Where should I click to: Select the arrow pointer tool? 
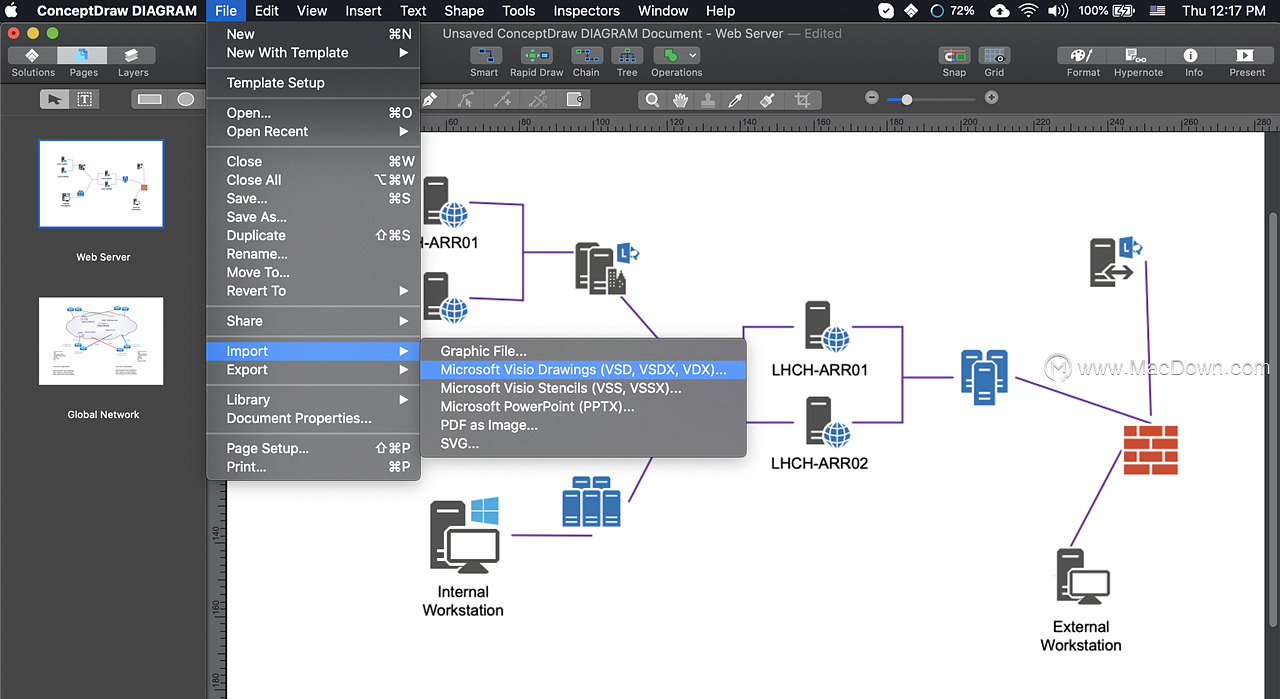[x=54, y=99]
